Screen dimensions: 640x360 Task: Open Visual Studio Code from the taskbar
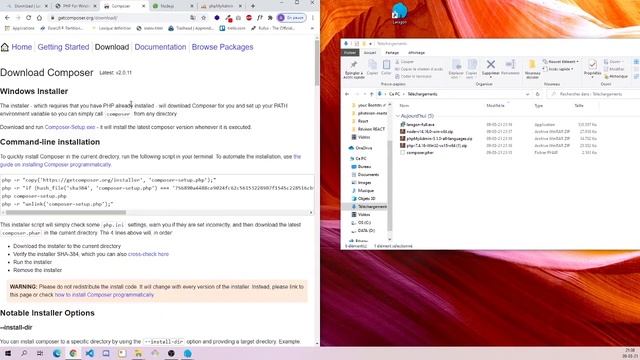click(89, 353)
